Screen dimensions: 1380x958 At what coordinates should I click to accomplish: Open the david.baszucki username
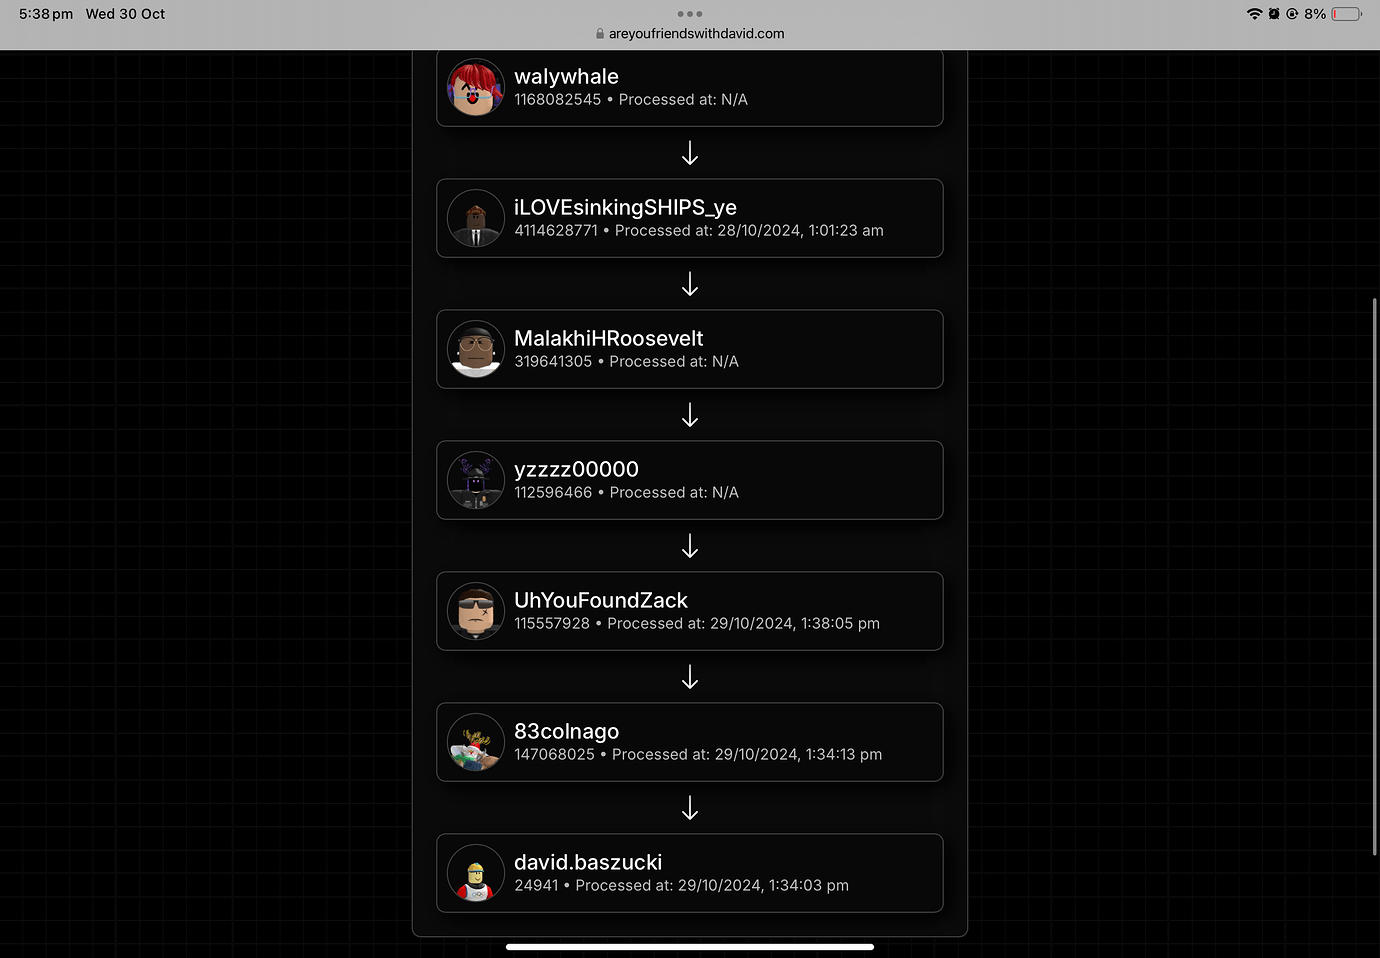pyautogui.click(x=588, y=862)
